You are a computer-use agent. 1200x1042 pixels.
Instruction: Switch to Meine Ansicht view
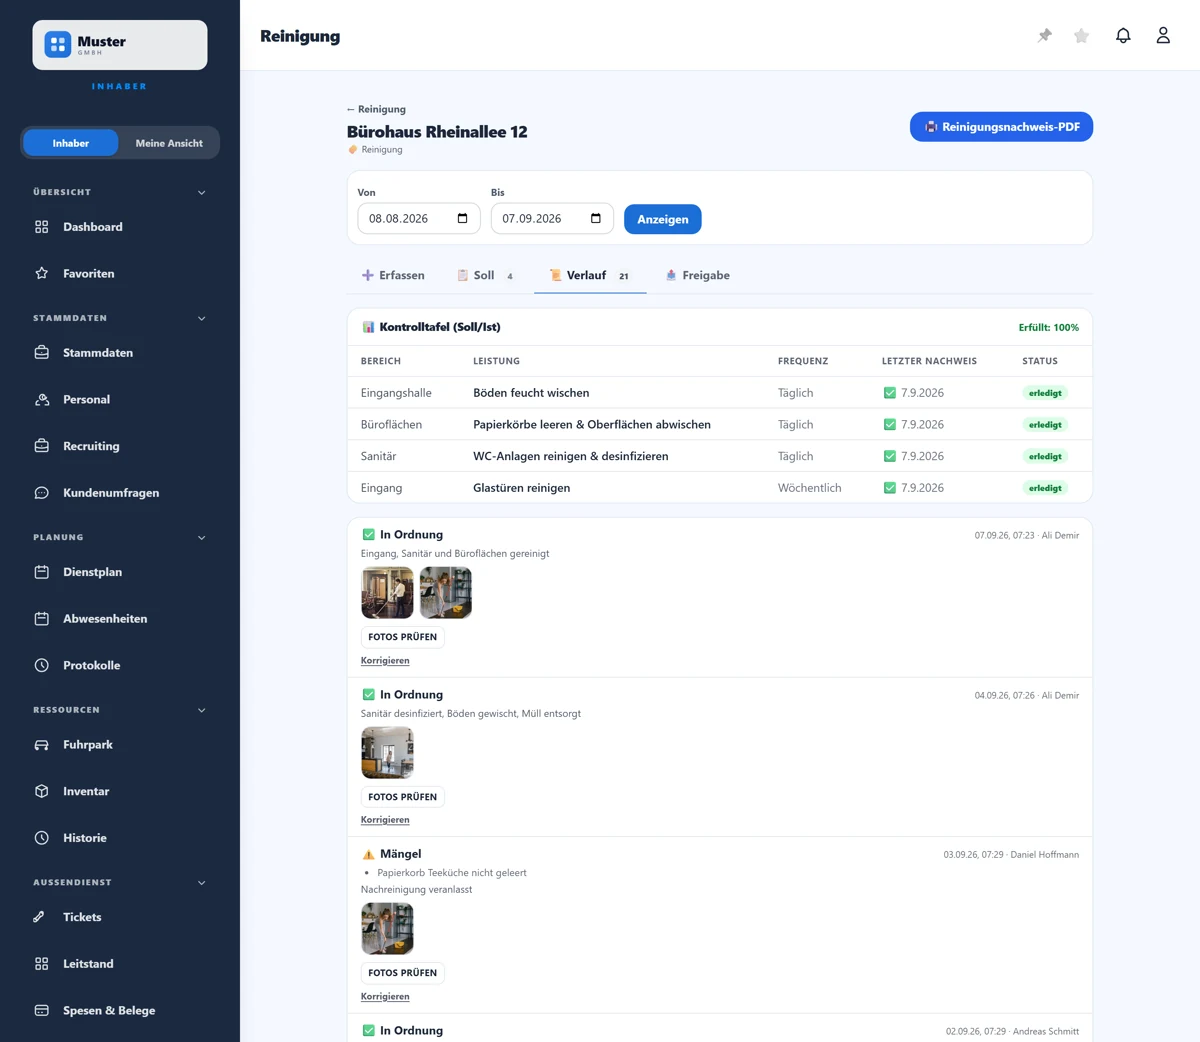click(169, 143)
